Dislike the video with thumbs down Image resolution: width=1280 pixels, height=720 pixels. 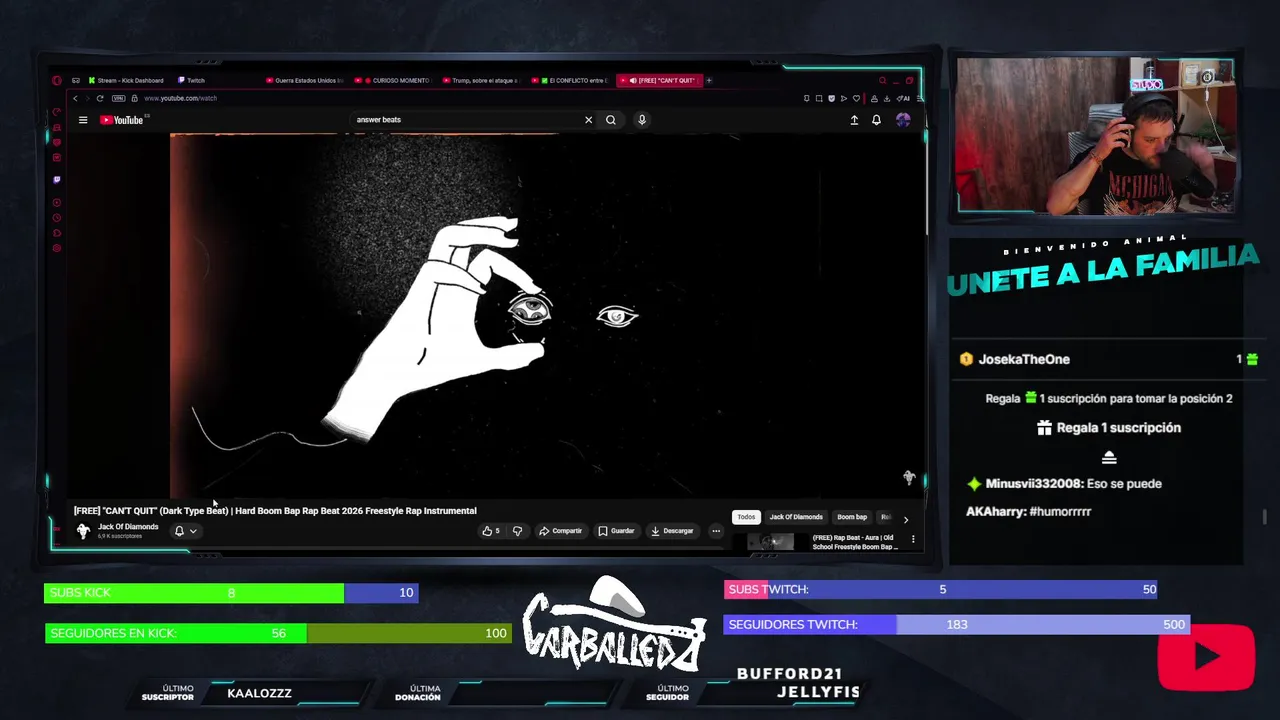pos(517,531)
